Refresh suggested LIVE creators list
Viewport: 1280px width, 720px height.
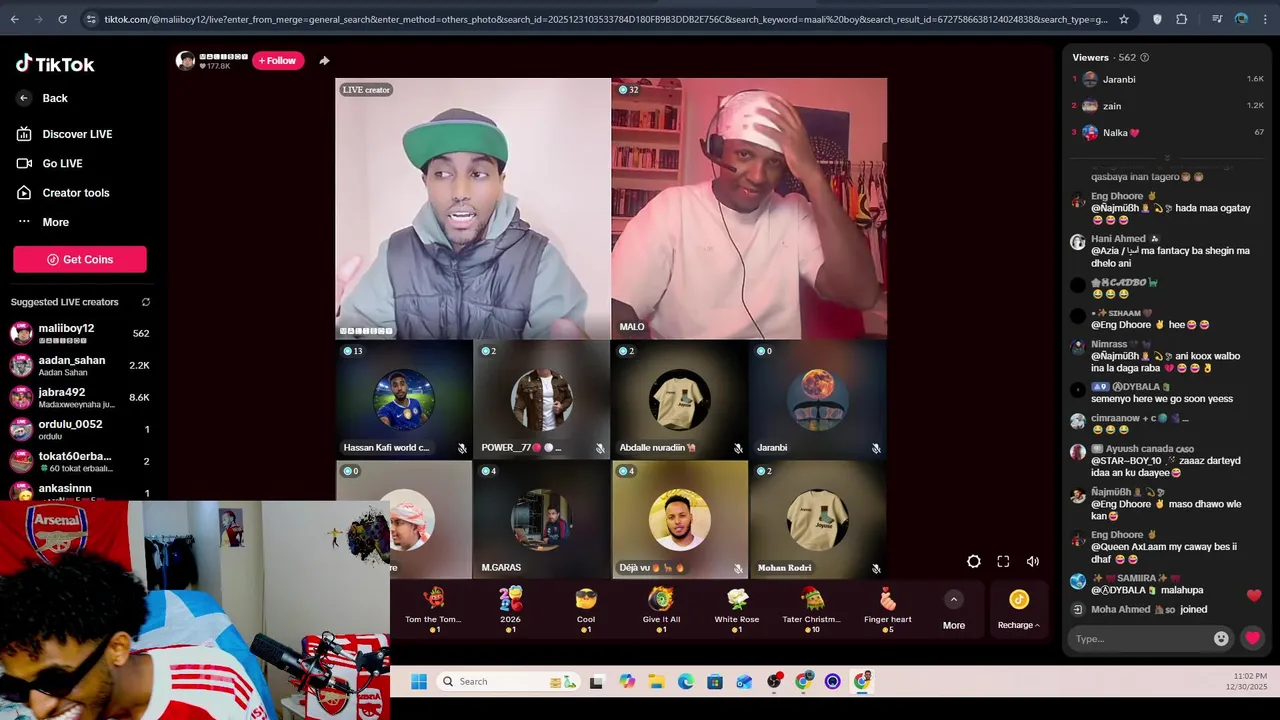pyautogui.click(x=145, y=302)
